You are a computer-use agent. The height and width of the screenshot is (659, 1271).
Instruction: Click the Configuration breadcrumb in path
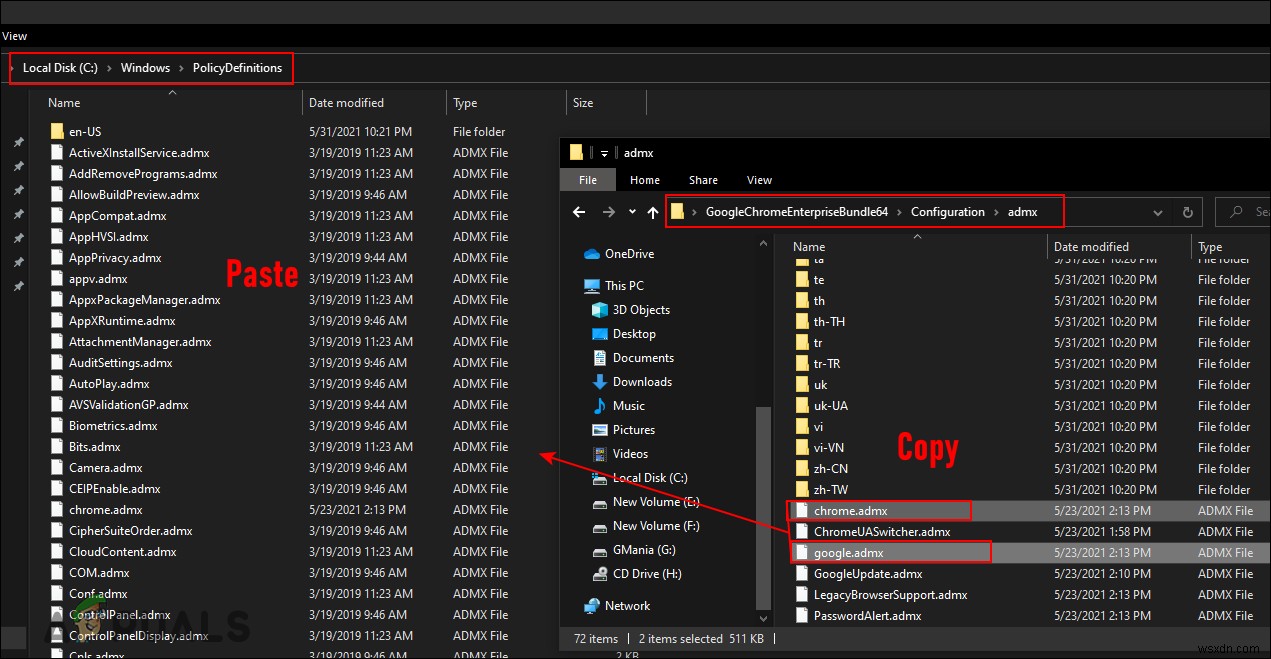(947, 212)
